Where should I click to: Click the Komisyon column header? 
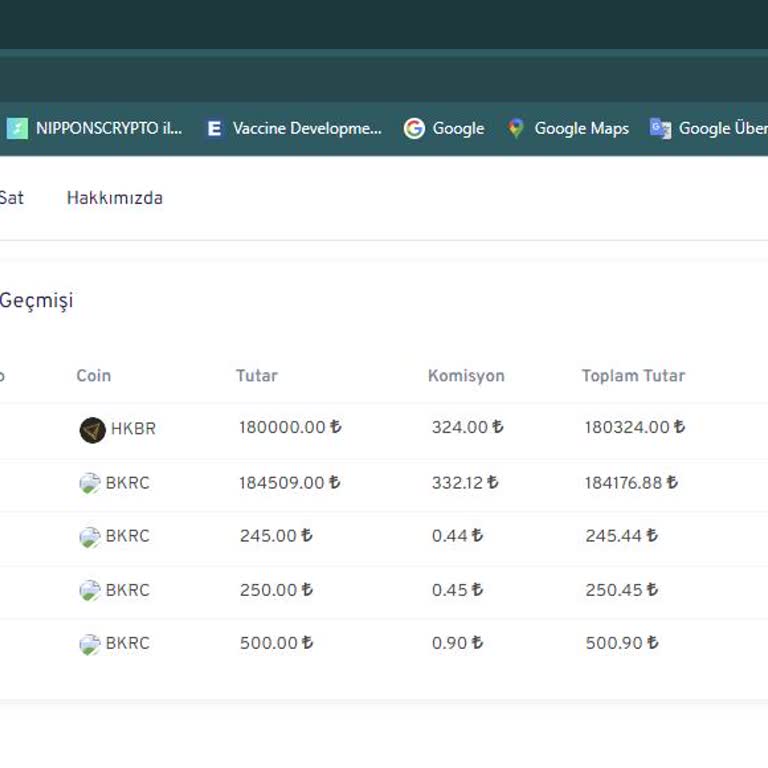[466, 376]
